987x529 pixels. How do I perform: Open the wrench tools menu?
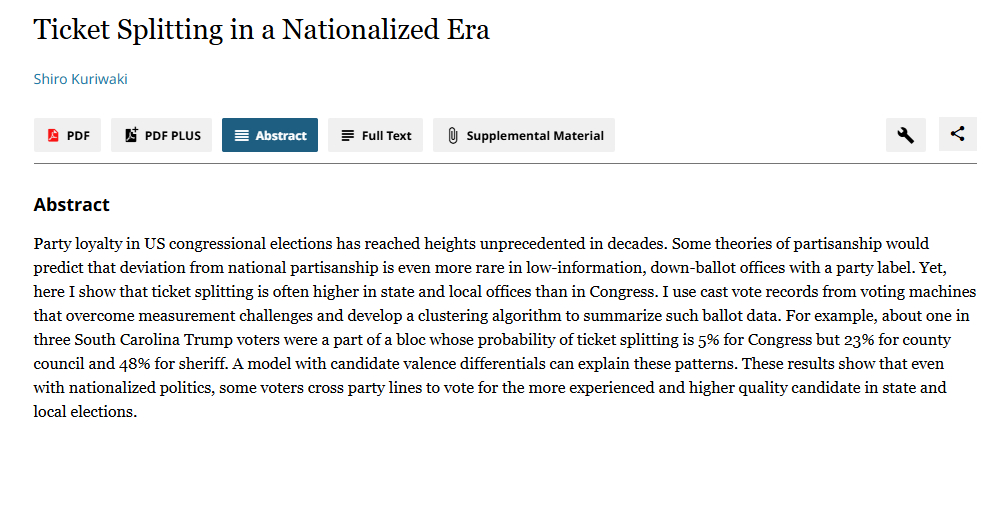(905, 135)
